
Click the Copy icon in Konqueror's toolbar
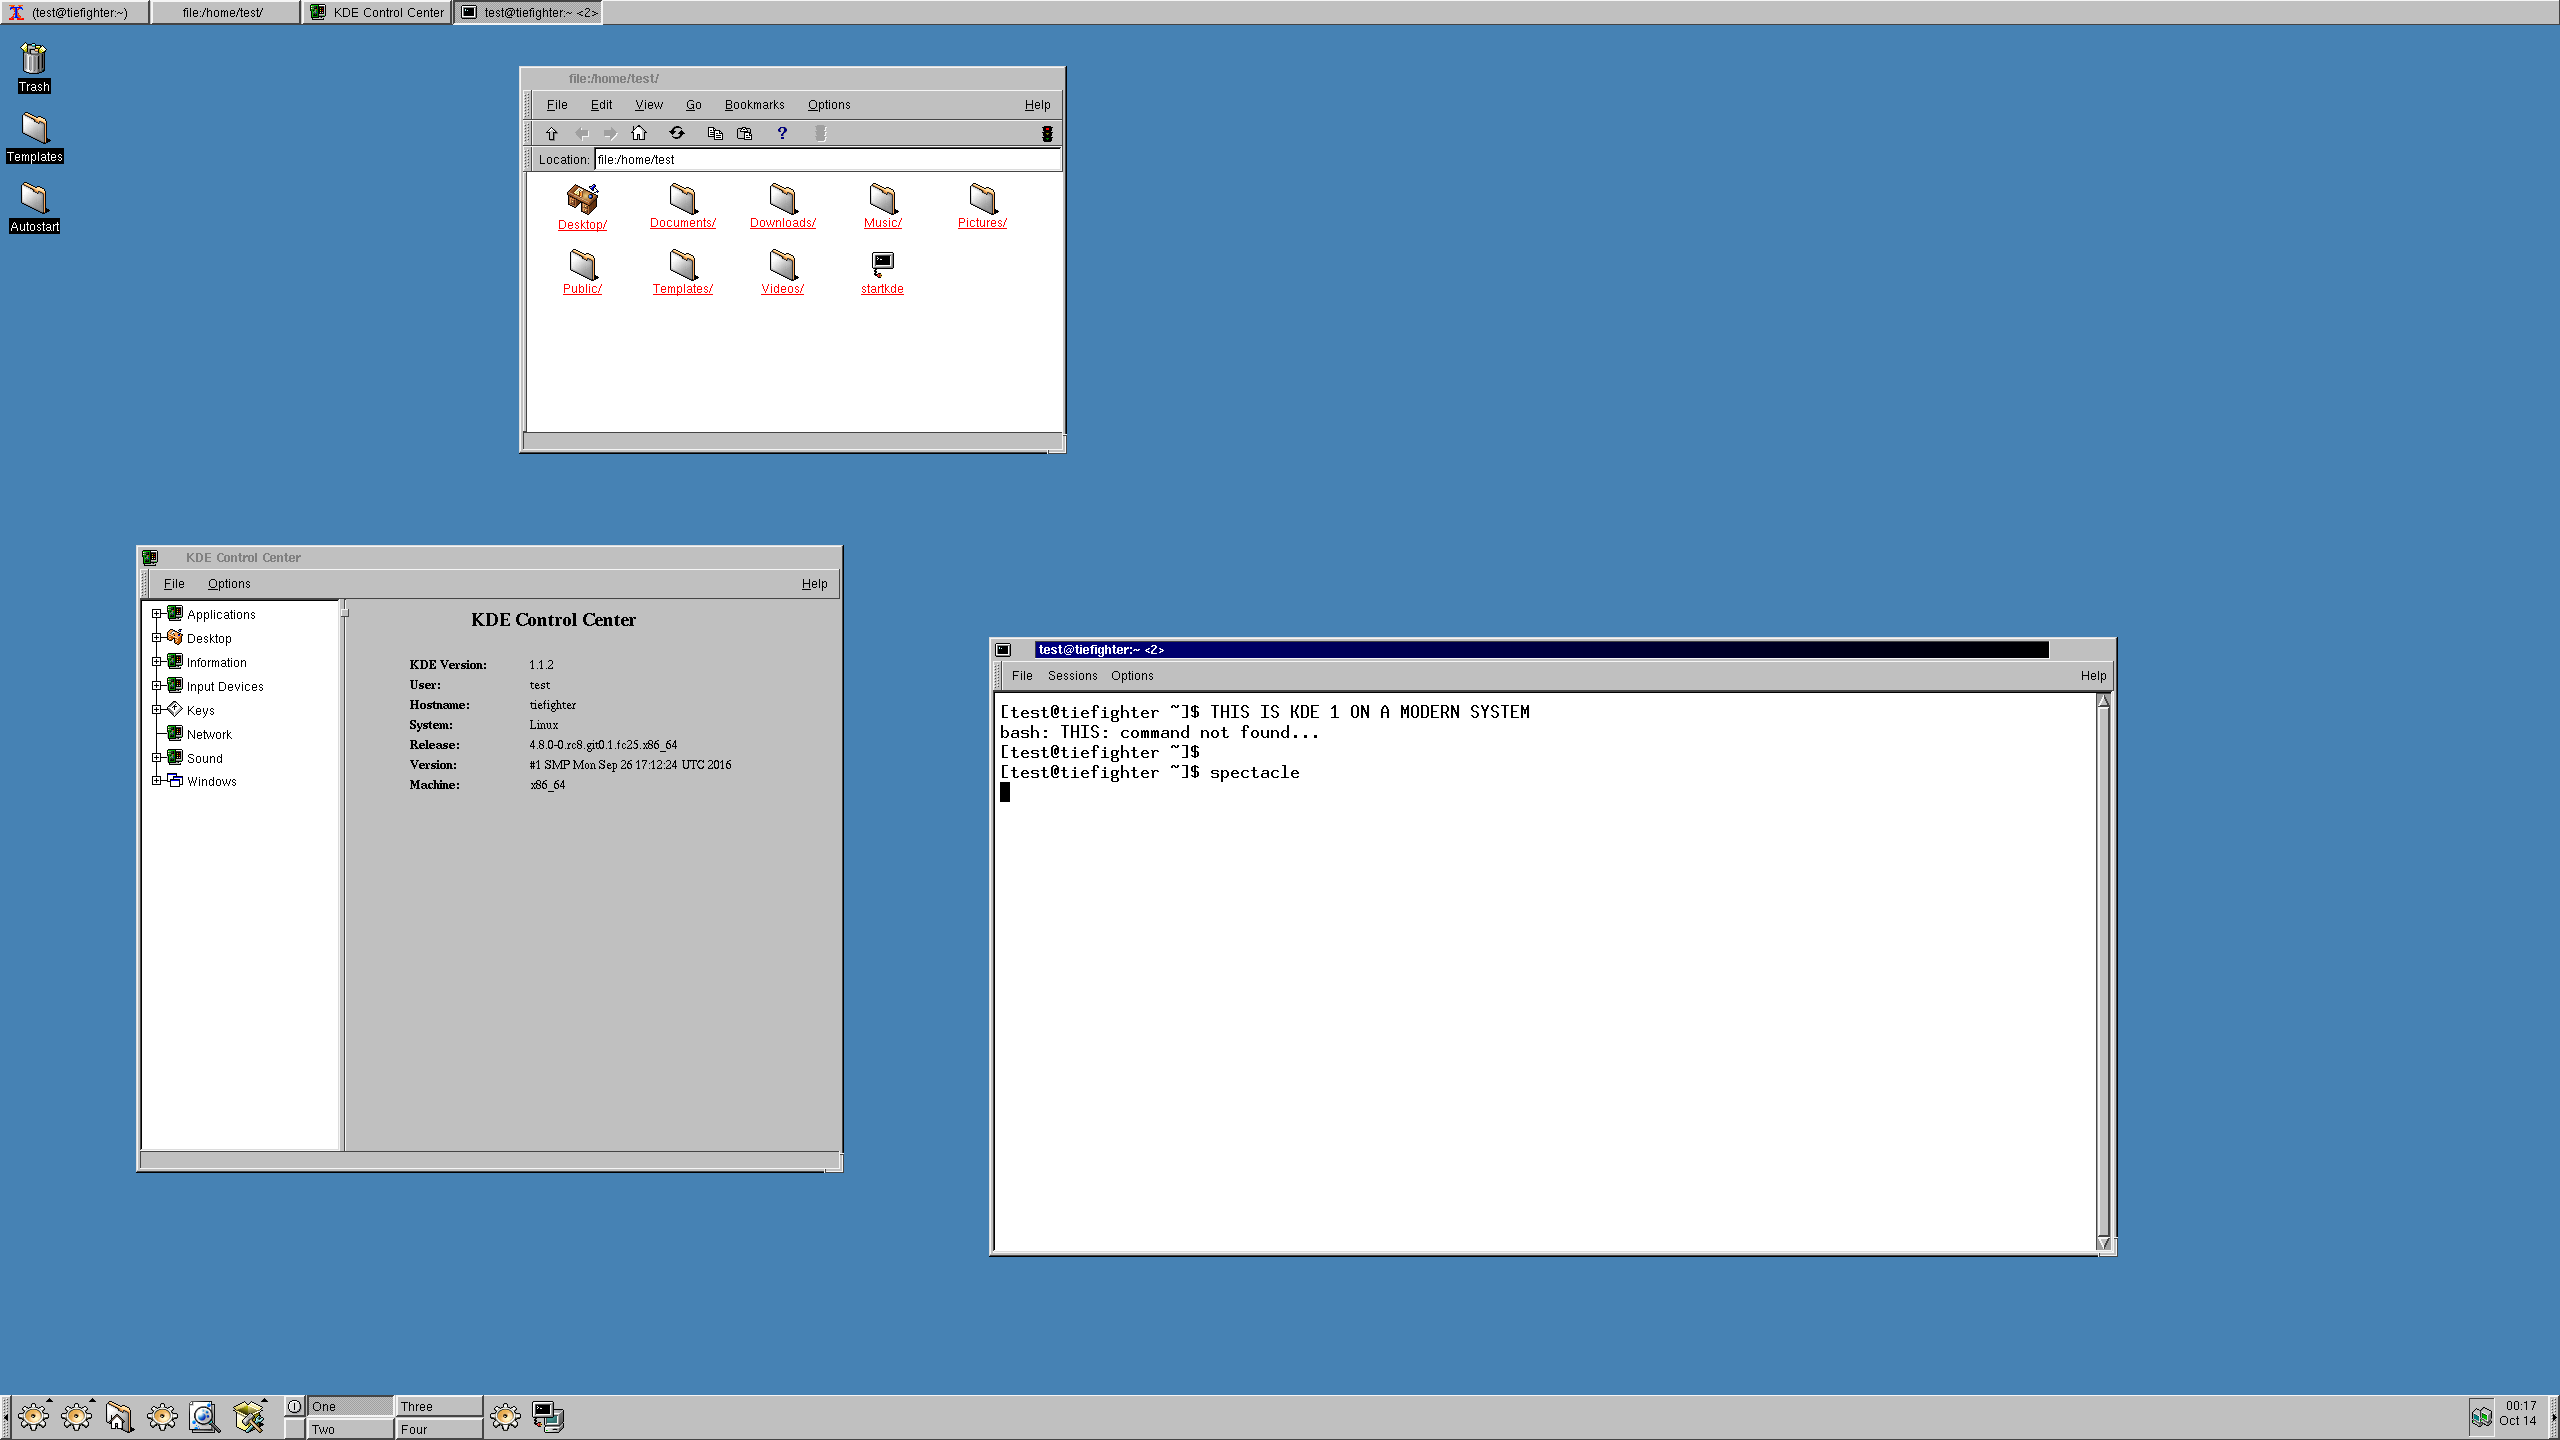[715, 132]
